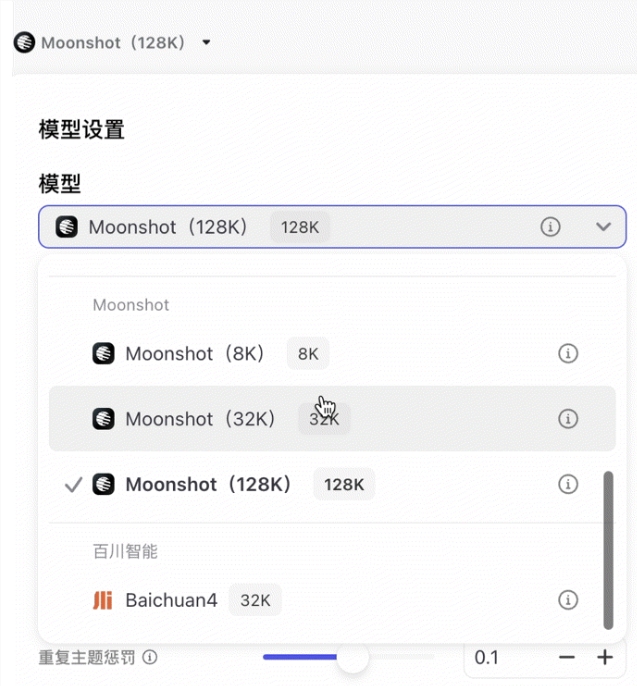The height and width of the screenshot is (686, 637).
Task: Click Moonshot logo in selected model field
Action: tap(67, 227)
